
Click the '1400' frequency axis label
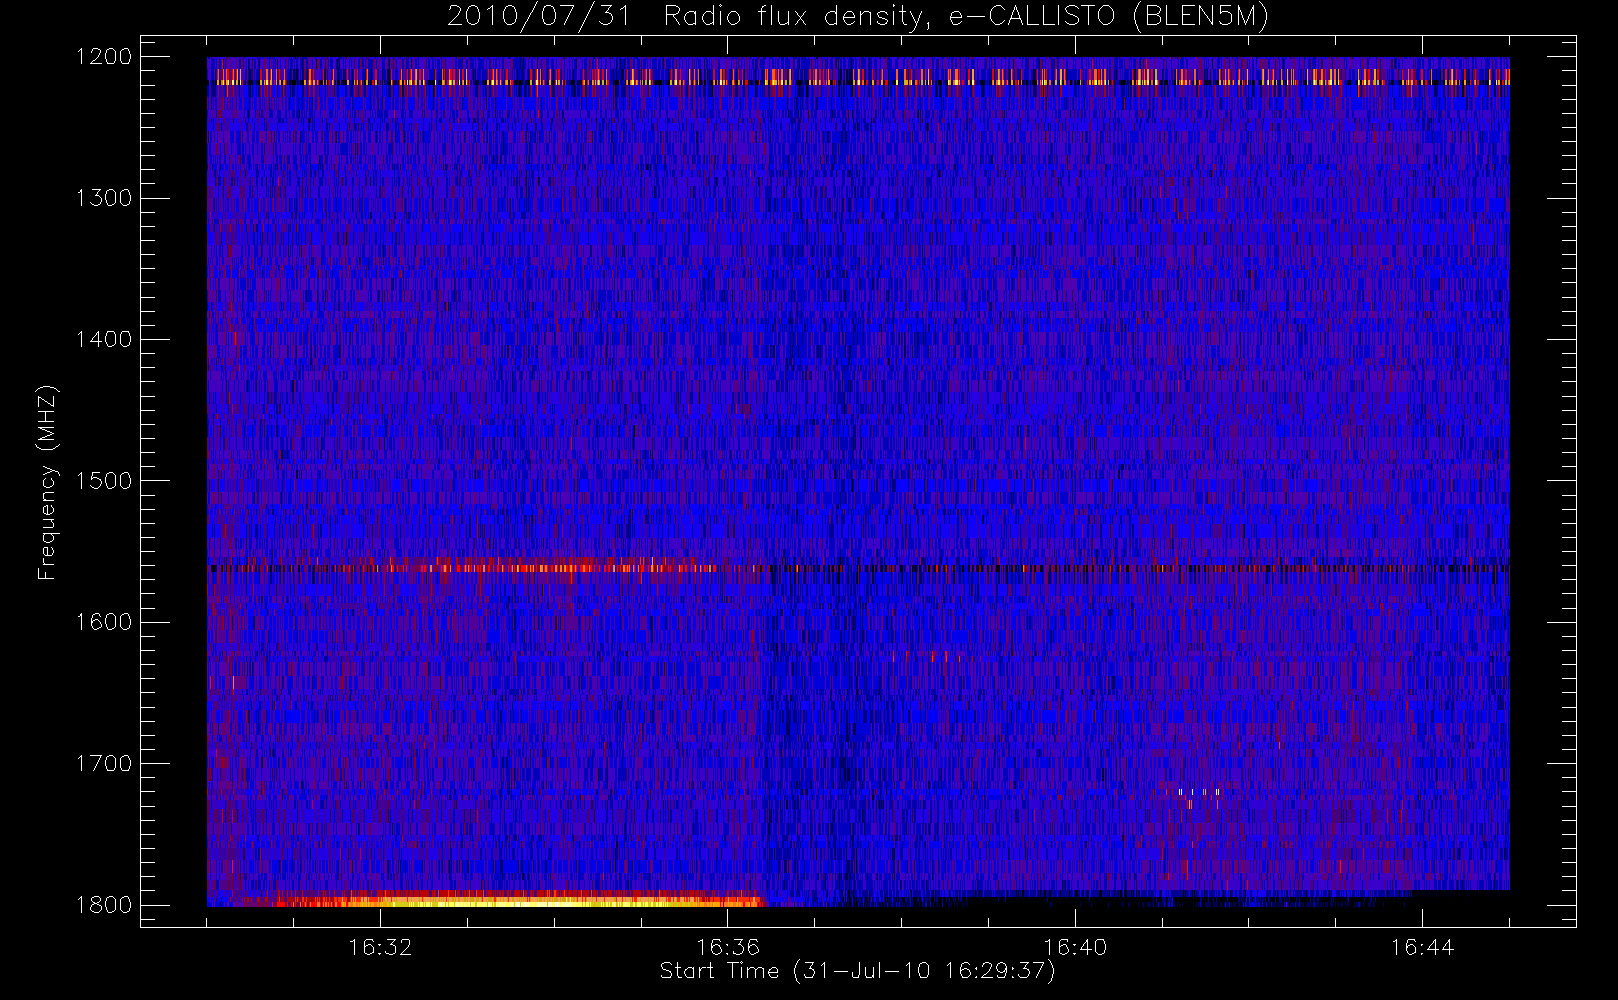[x=104, y=339]
